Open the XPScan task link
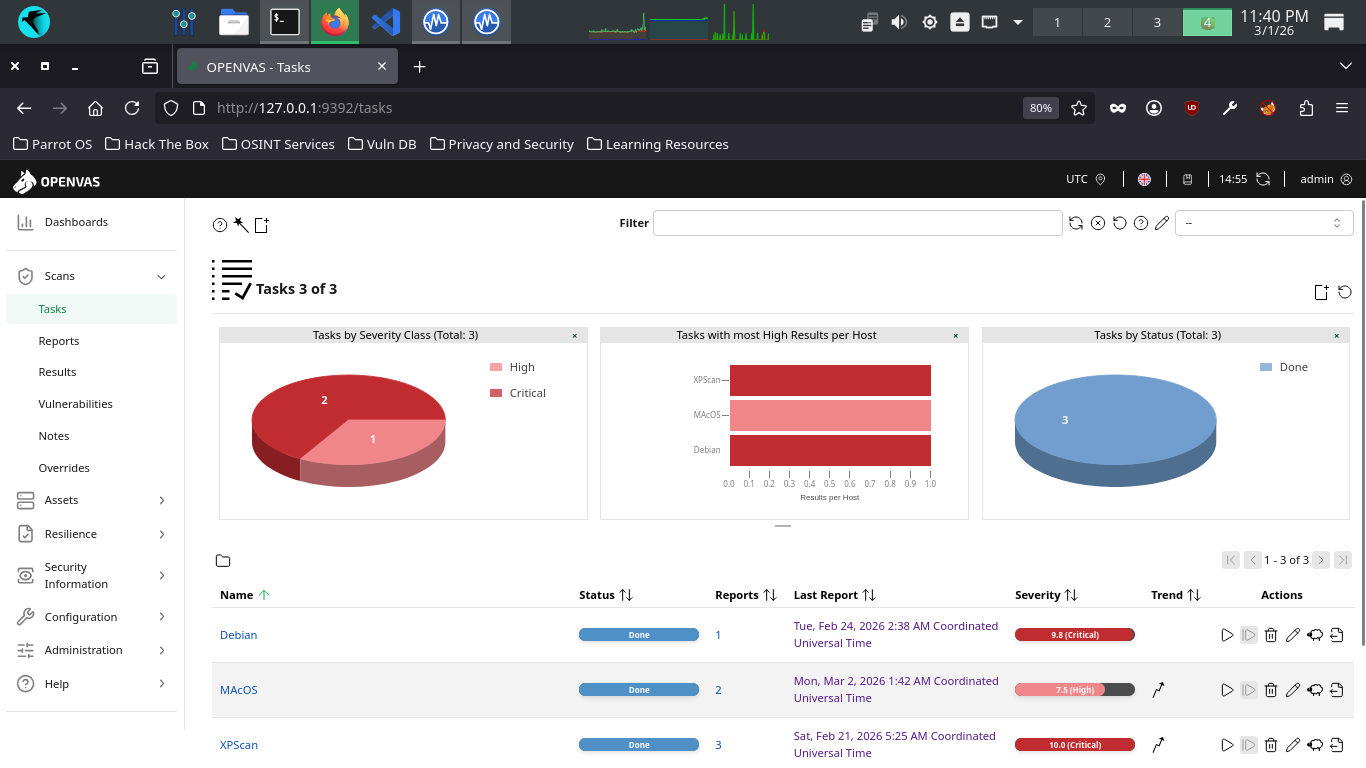Screen dimensions: 1366x768 [x=239, y=745]
